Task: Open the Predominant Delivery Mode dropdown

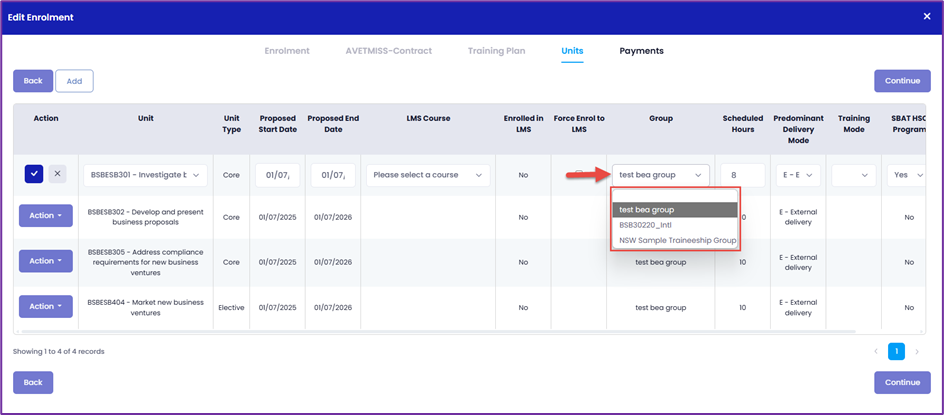Action: click(798, 175)
